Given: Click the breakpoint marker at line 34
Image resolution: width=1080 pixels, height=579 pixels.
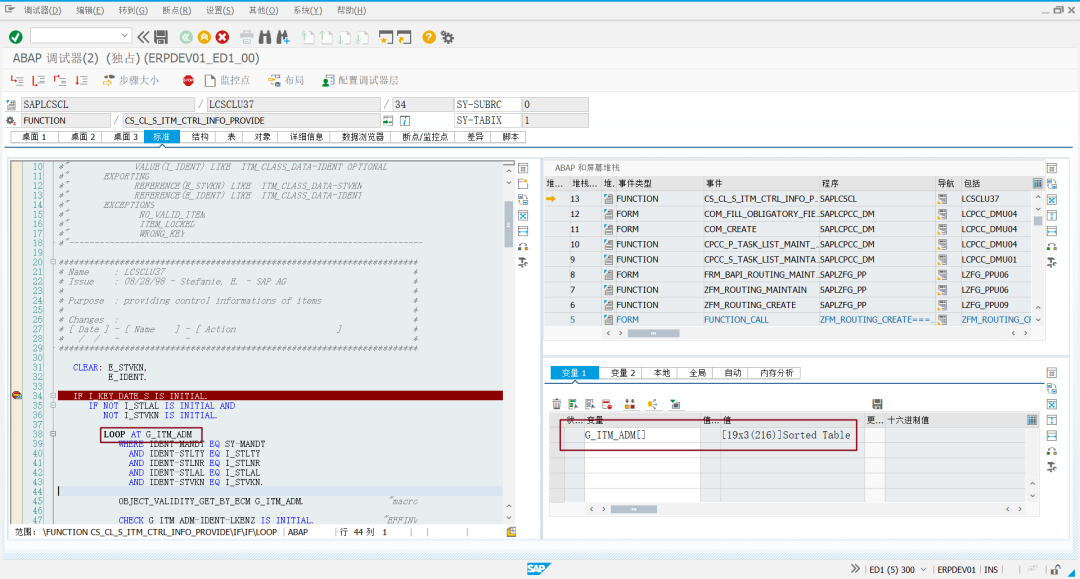Looking at the screenshot, I should [x=17, y=396].
